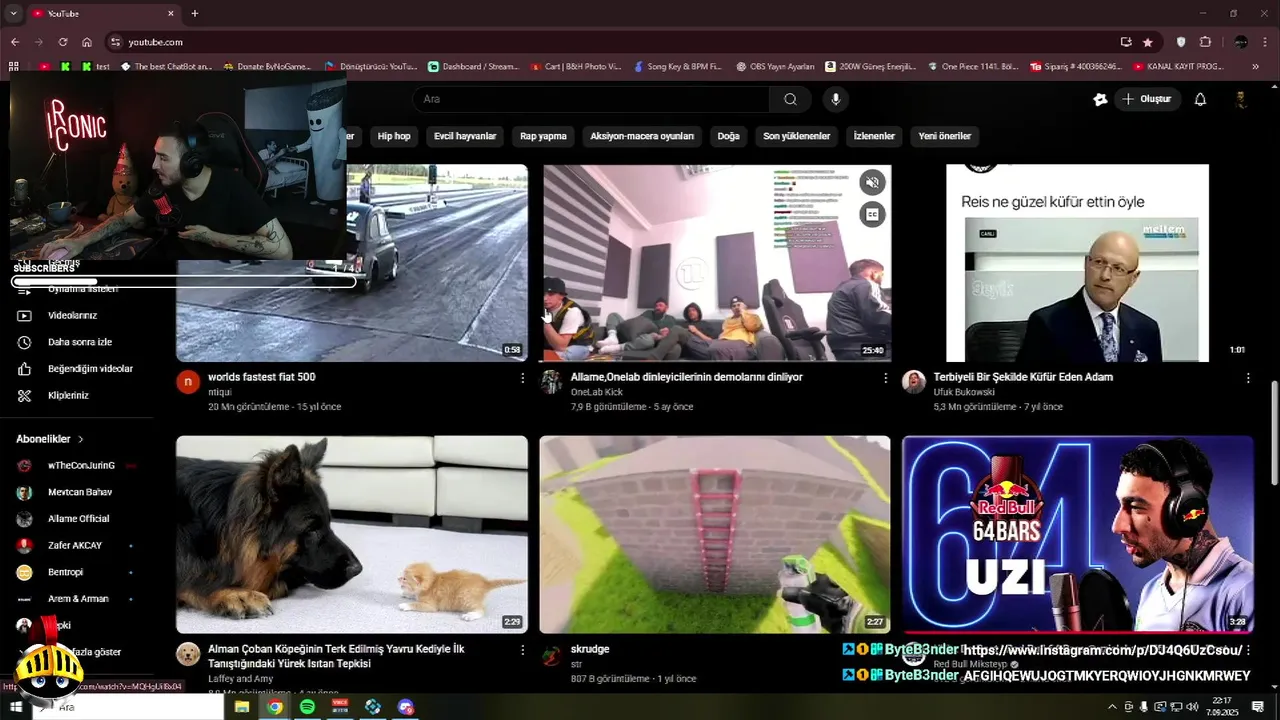Viewport: 1280px width, 720px height.
Task: Click the Laffey and Amy channel avatar
Action: [188, 654]
